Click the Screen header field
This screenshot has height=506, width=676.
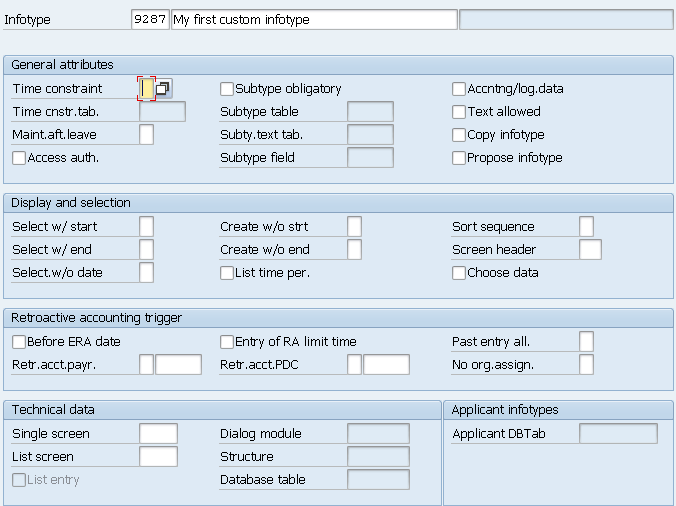coord(590,250)
